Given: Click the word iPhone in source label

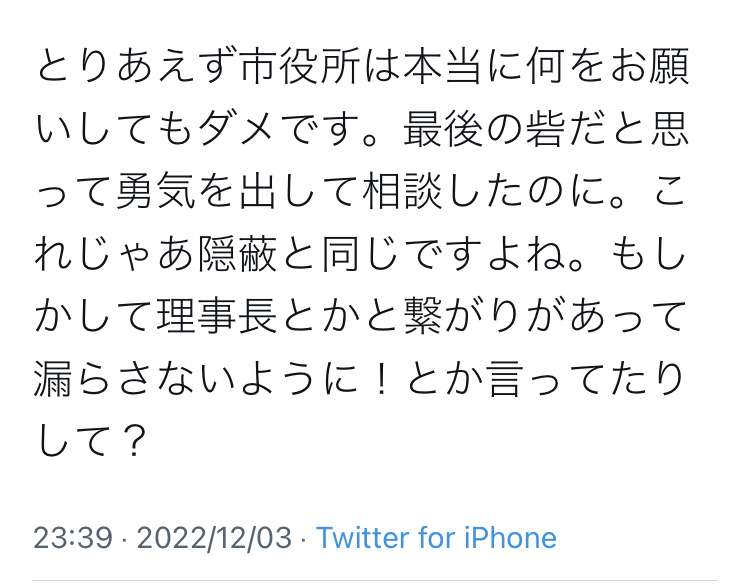Looking at the screenshot, I should (510, 537).
